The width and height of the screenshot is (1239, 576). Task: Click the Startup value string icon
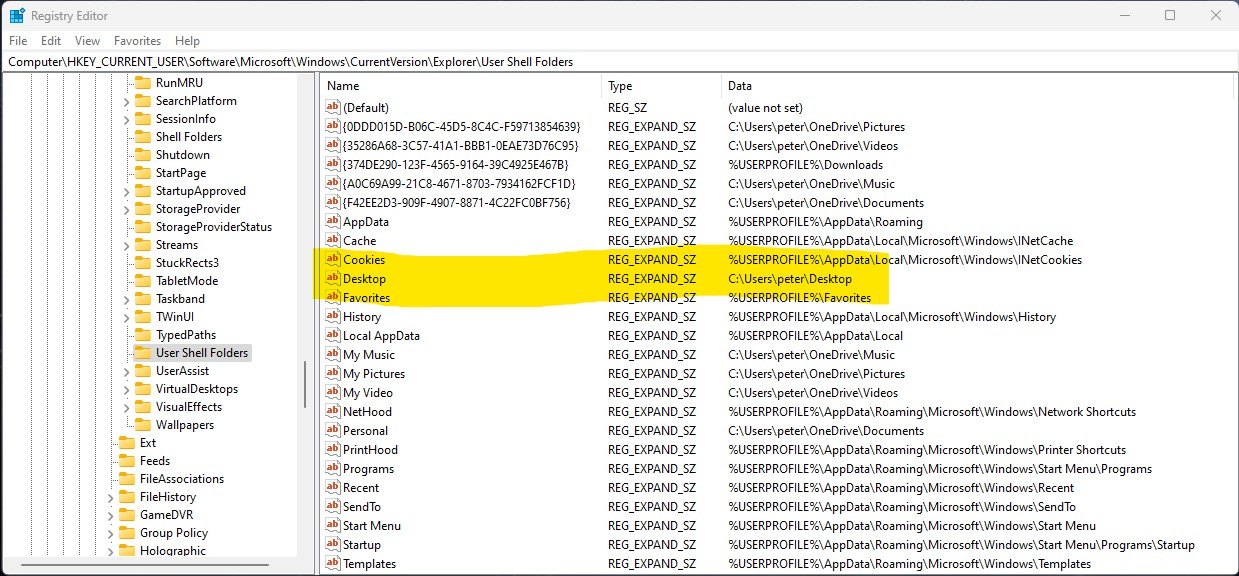pyautogui.click(x=333, y=545)
